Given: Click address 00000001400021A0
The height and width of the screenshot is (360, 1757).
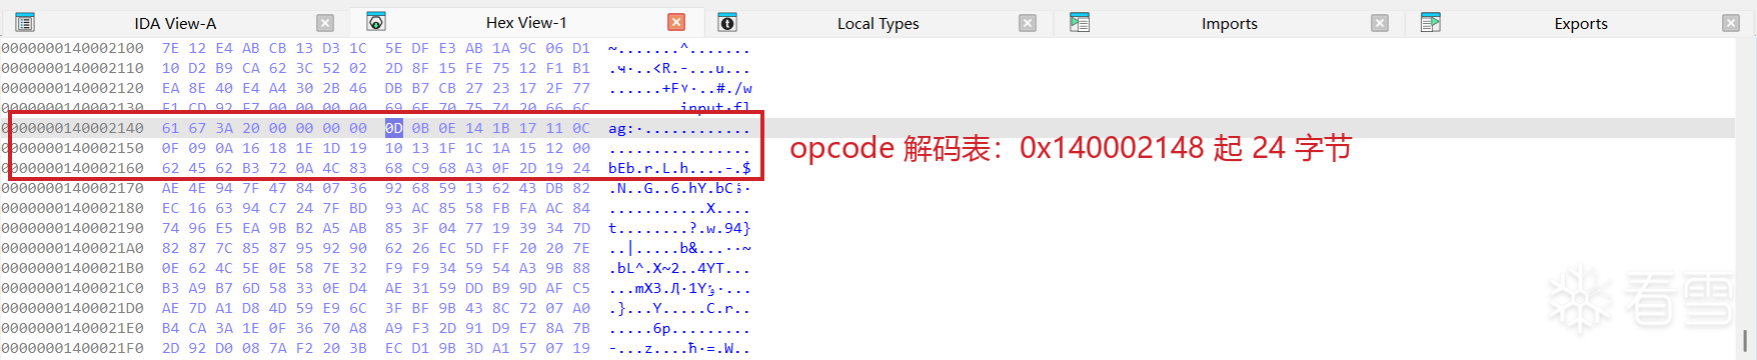Looking at the screenshot, I should pos(73,248).
